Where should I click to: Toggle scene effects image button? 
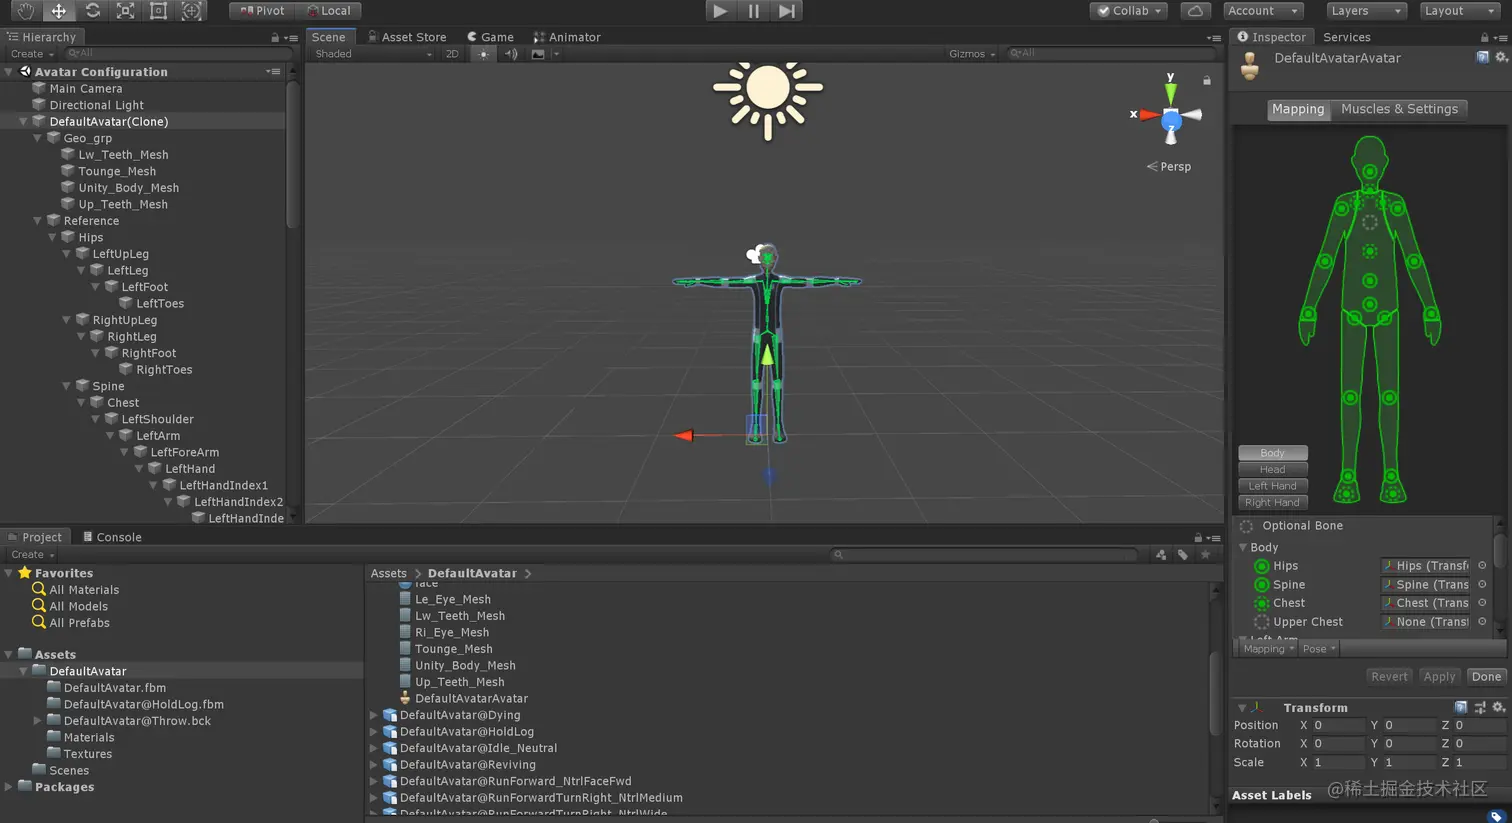538,54
